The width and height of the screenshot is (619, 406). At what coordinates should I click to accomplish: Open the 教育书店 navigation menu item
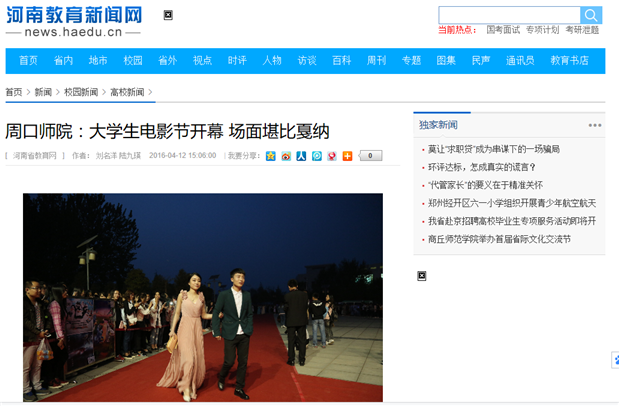(x=569, y=60)
